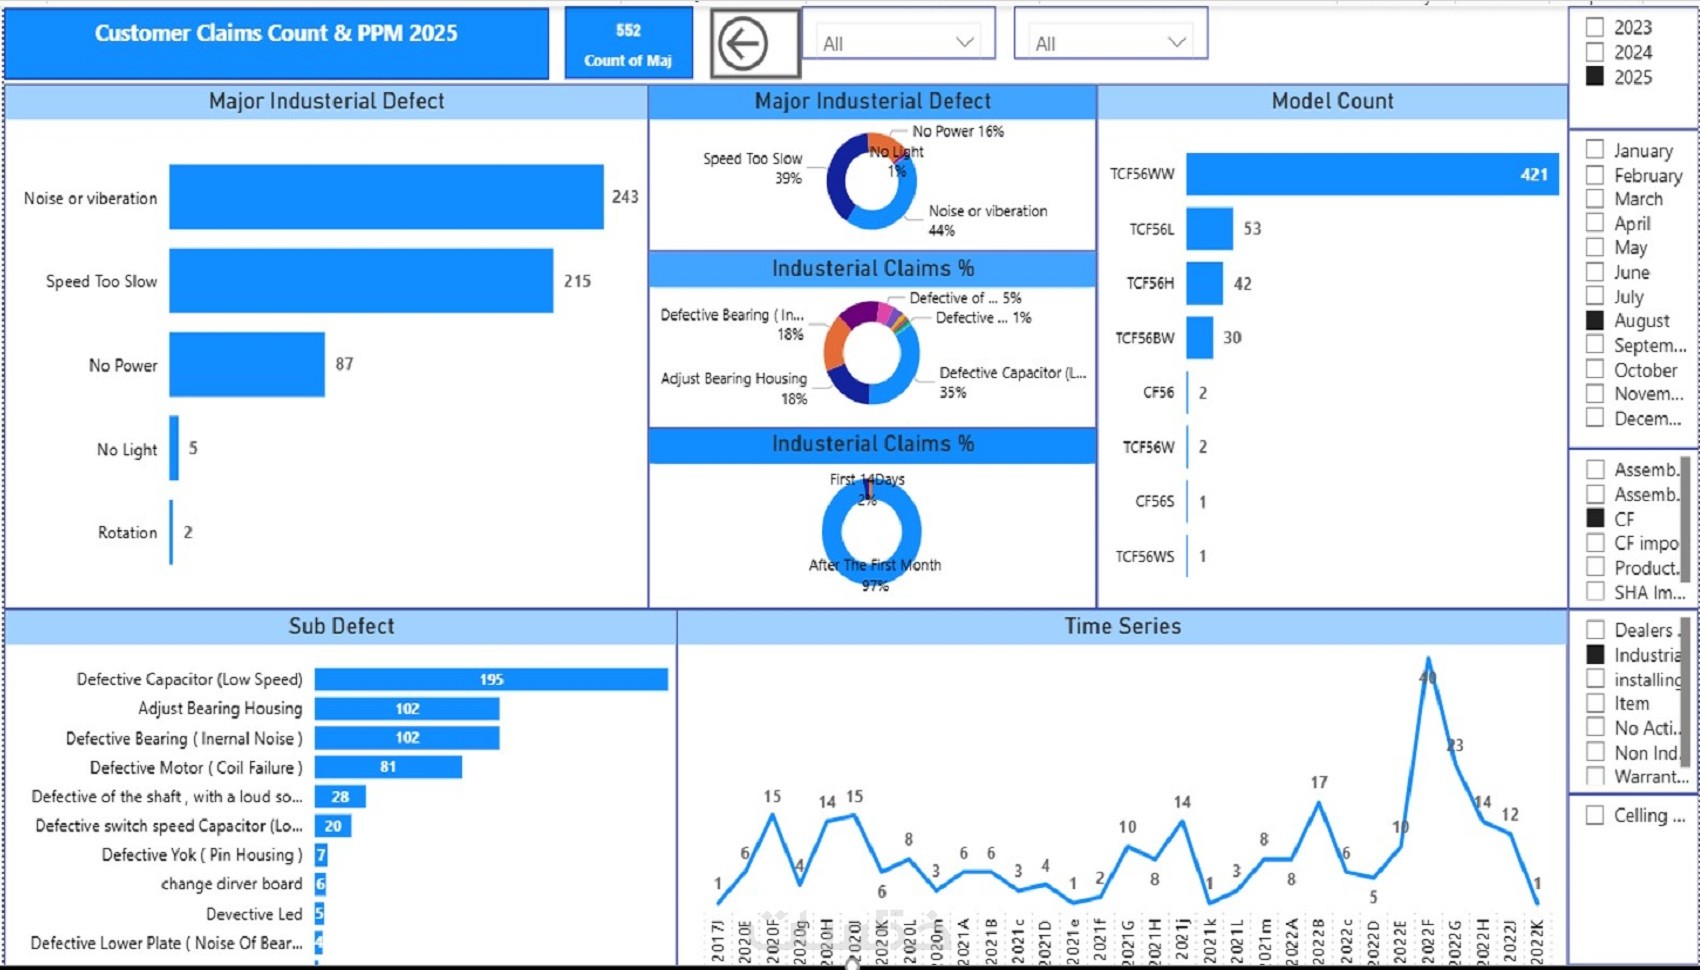Select the Defective Capacitor (Low Speed) bar
Image resolution: width=1700 pixels, height=970 pixels.
point(491,679)
